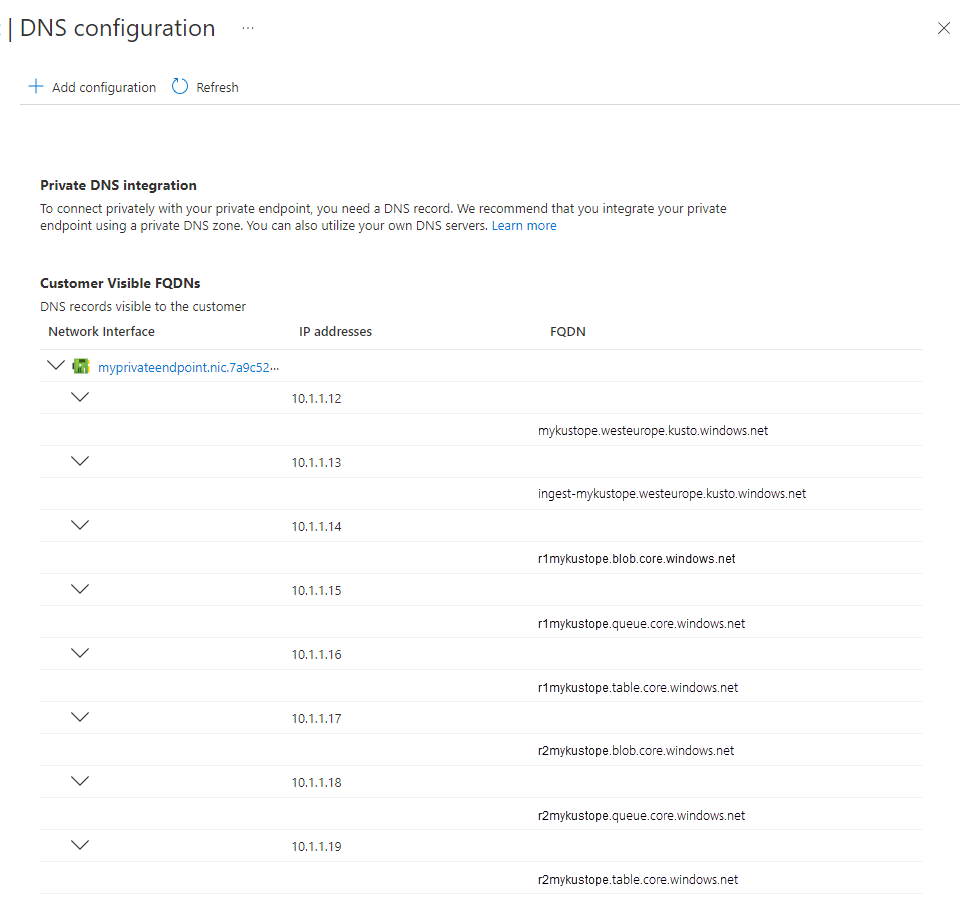Click the FQDN column header
Screen dimensions: 963x906
567,331
